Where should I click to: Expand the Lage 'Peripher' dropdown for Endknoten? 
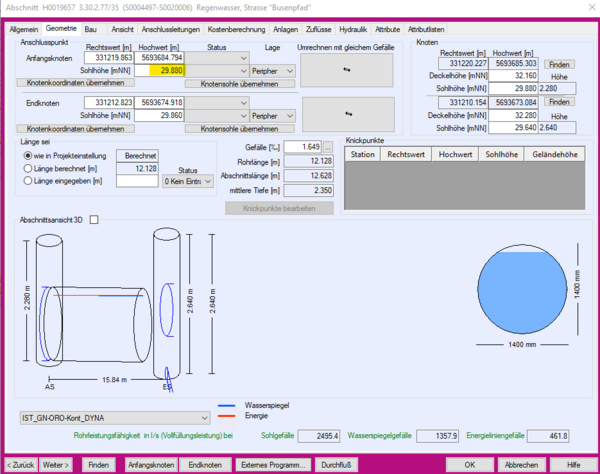click(x=273, y=116)
